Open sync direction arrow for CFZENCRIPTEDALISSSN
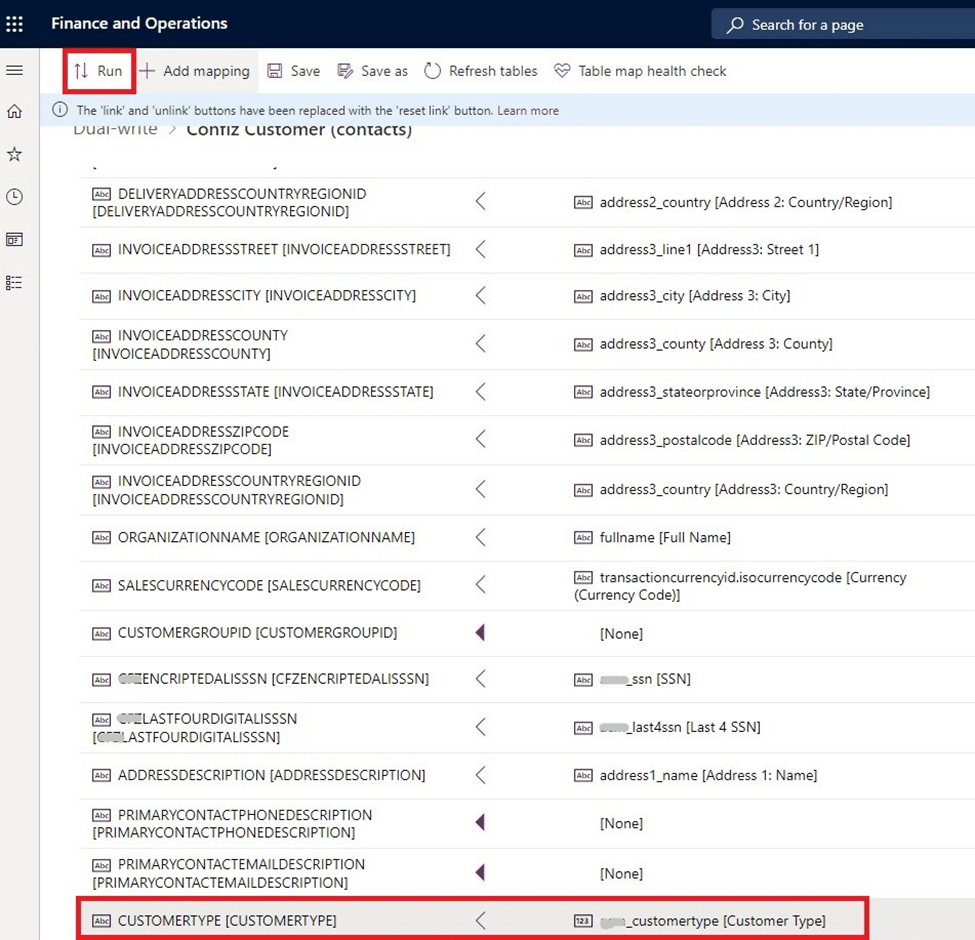975x940 pixels. click(480, 679)
